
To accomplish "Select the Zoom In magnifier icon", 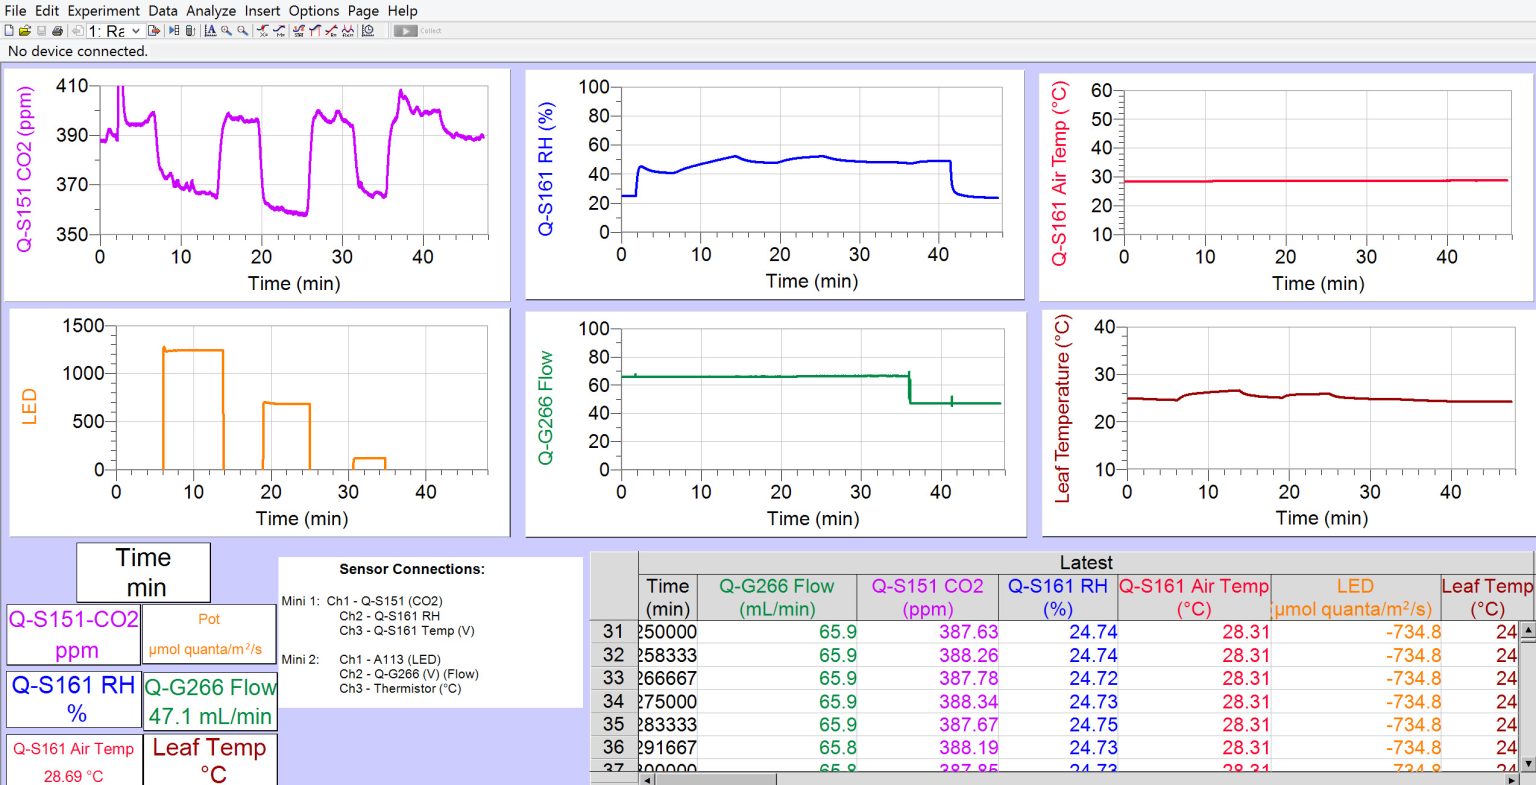I will pos(227,31).
